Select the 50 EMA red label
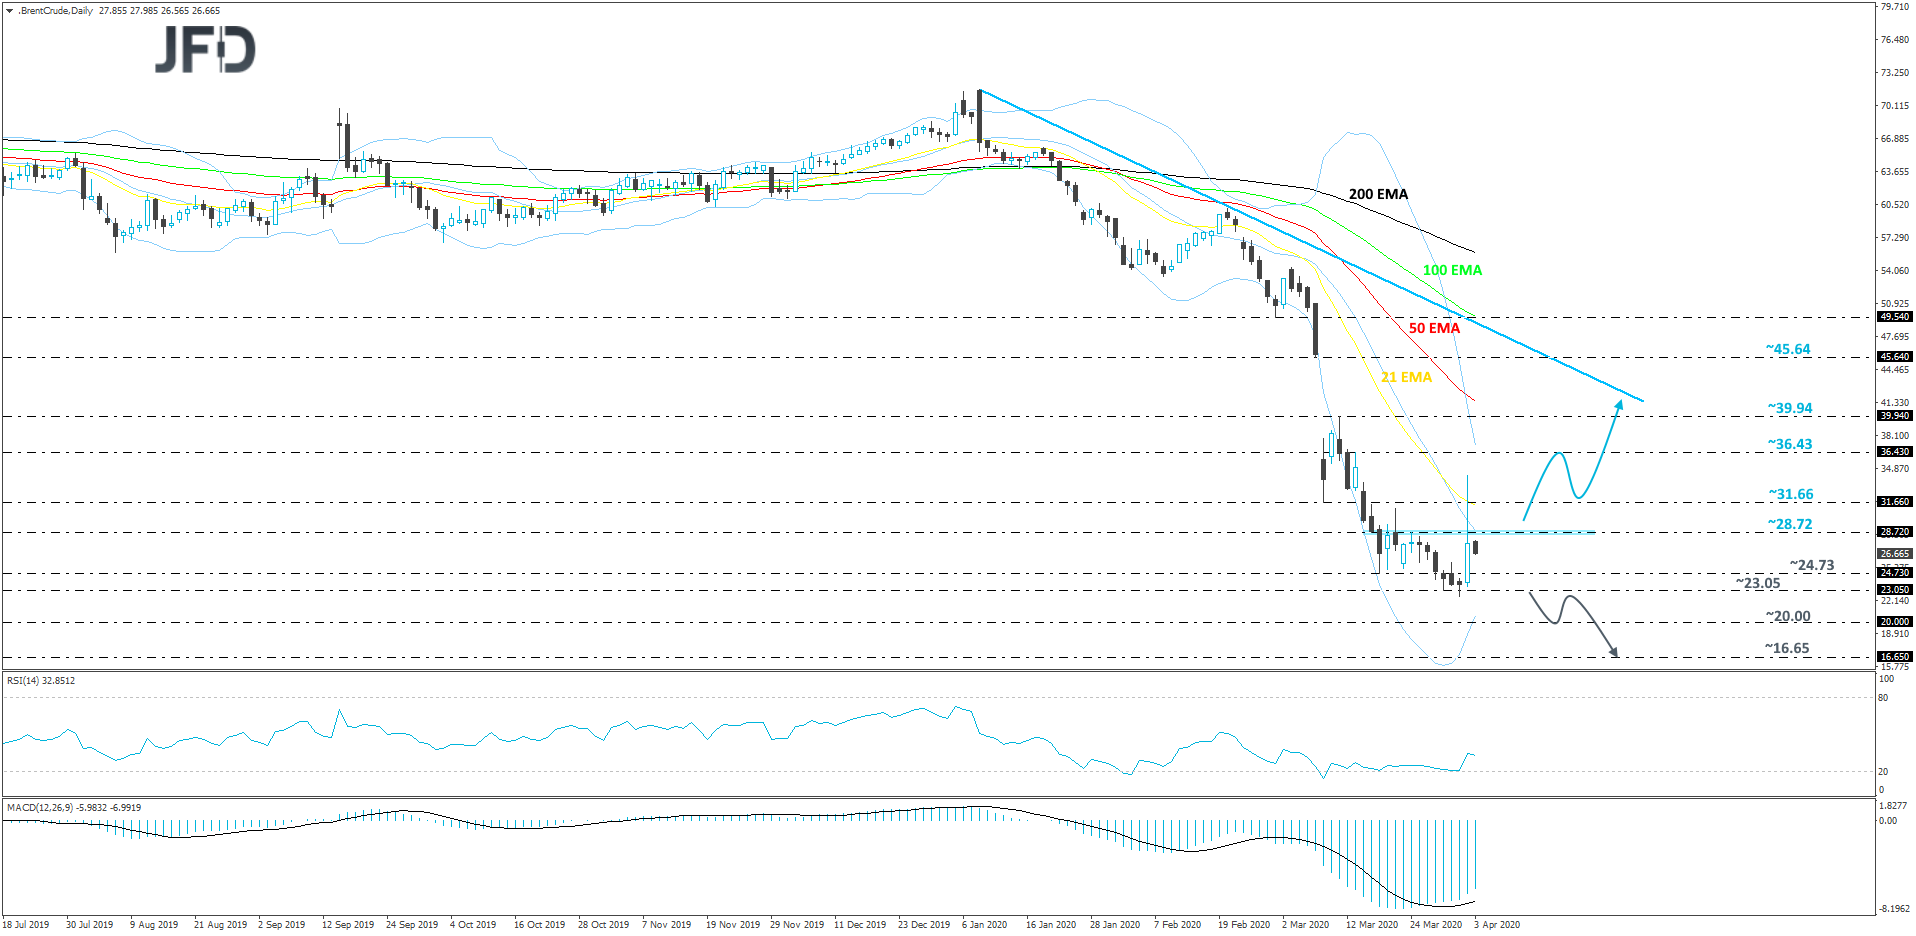Screen dimensions: 1916x936 pyautogui.click(x=1434, y=327)
